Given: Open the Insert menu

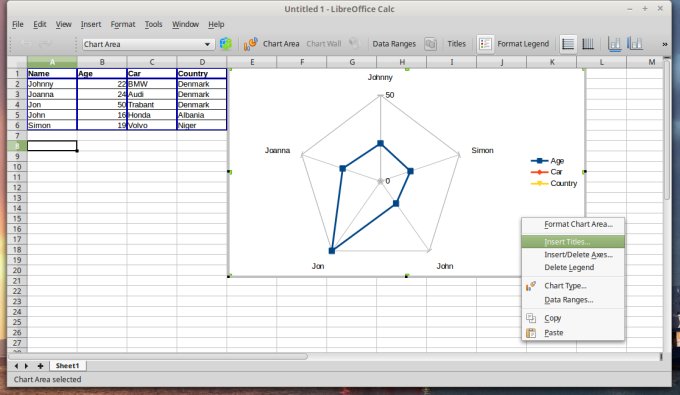Looking at the screenshot, I should click(x=91, y=24).
